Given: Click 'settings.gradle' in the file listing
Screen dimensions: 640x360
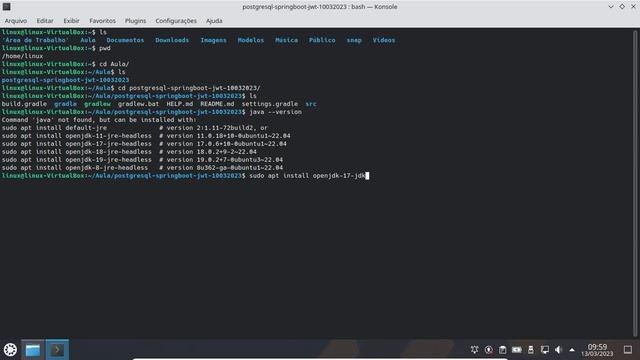Looking at the screenshot, I should tap(270, 104).
